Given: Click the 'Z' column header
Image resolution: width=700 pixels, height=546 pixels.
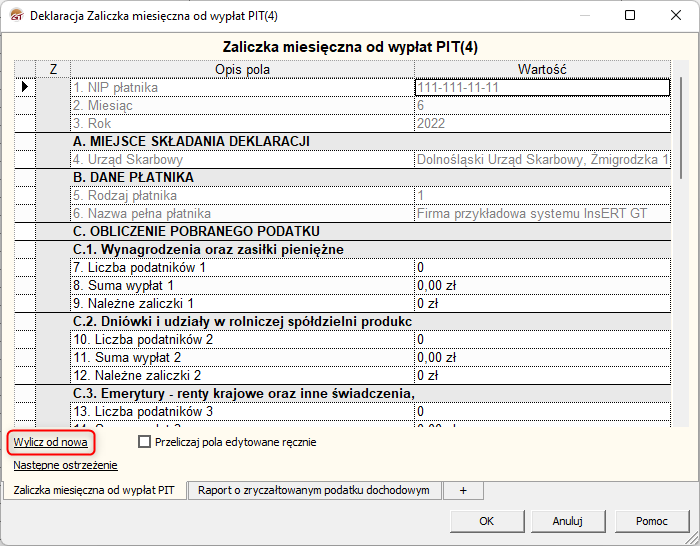Looking at the screenshot, I should tap(53, 69).
